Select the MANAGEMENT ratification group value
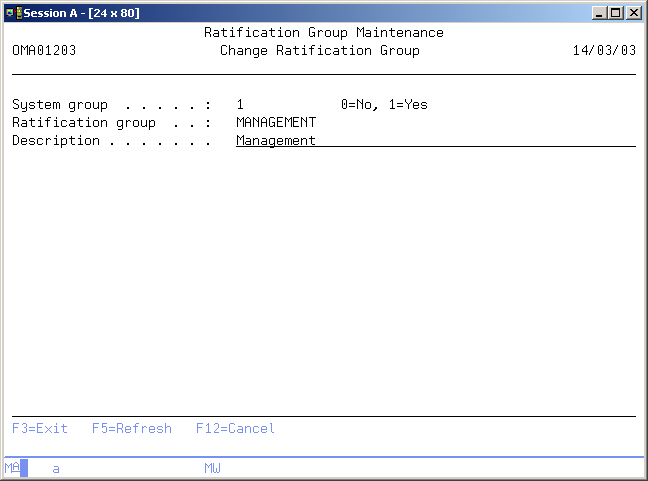 click(x=276, y=123)
